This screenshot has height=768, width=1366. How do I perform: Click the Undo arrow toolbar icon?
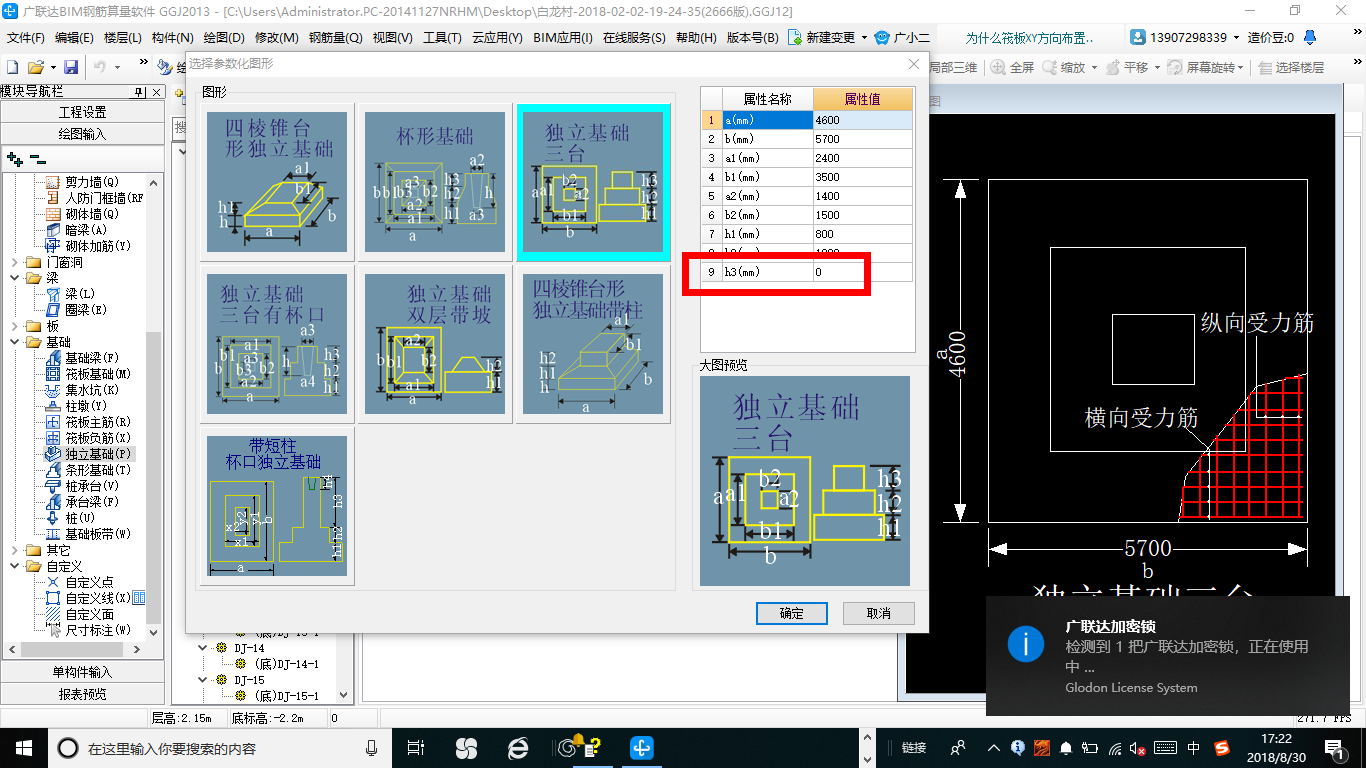tap(100, 67)
